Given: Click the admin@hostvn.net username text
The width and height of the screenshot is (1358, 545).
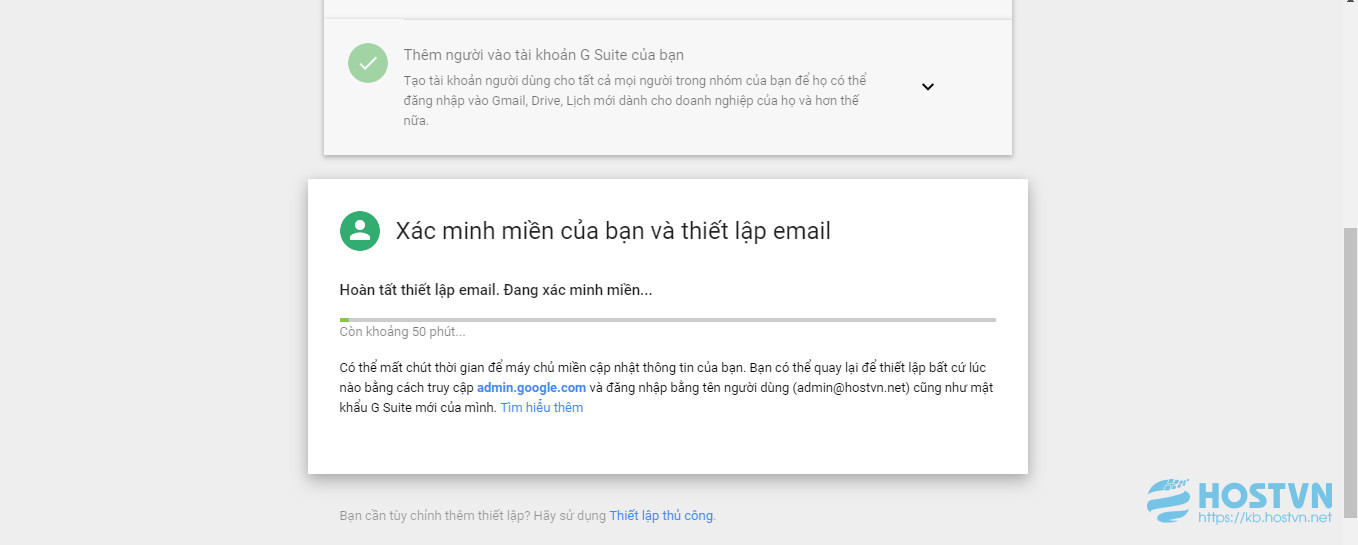Looking at the screenshot, I should tap(852, 388).
